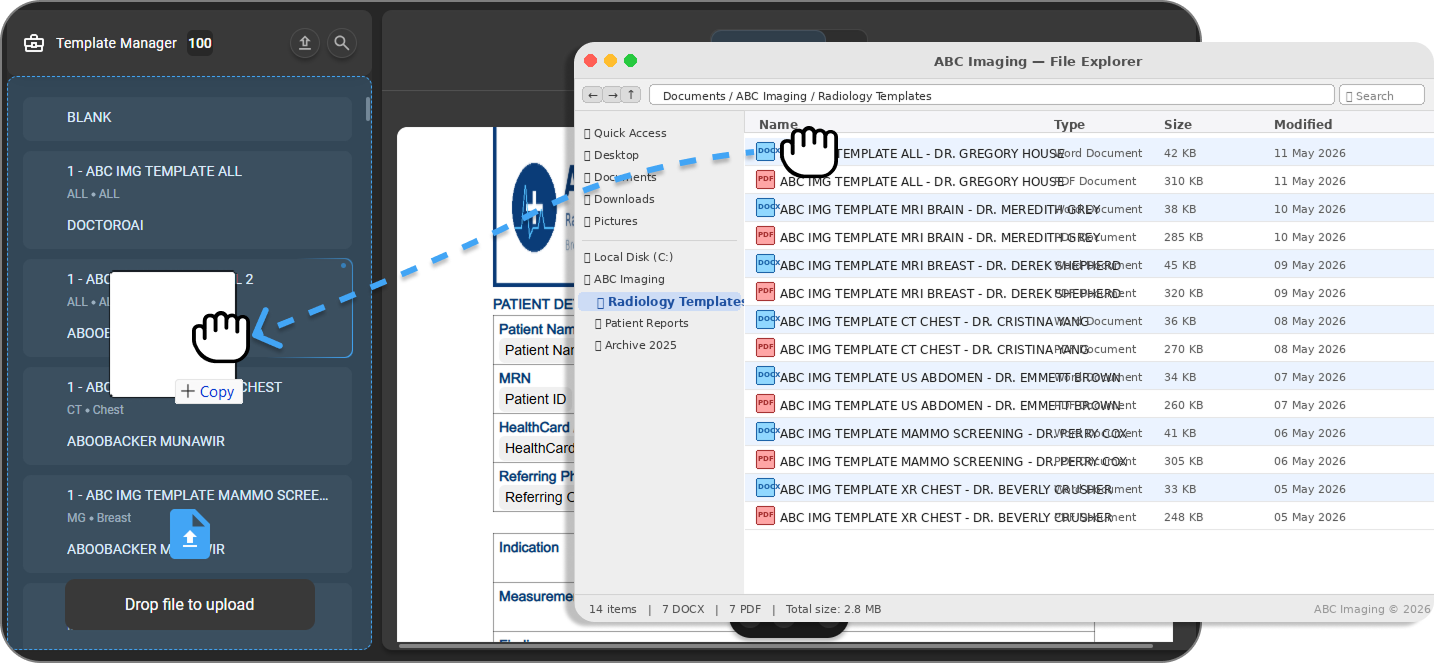
Task: Click the 14 items status bar entry
Action: (613, 609)
